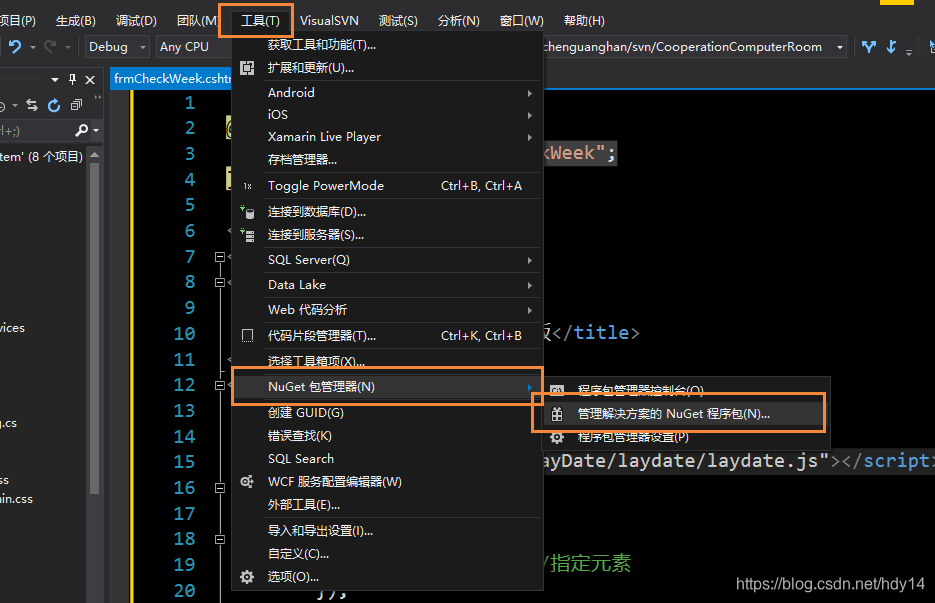The image size is (935, 603).
Task: Click the NuGet solution packages icon
Action: (x=557, y=414)
